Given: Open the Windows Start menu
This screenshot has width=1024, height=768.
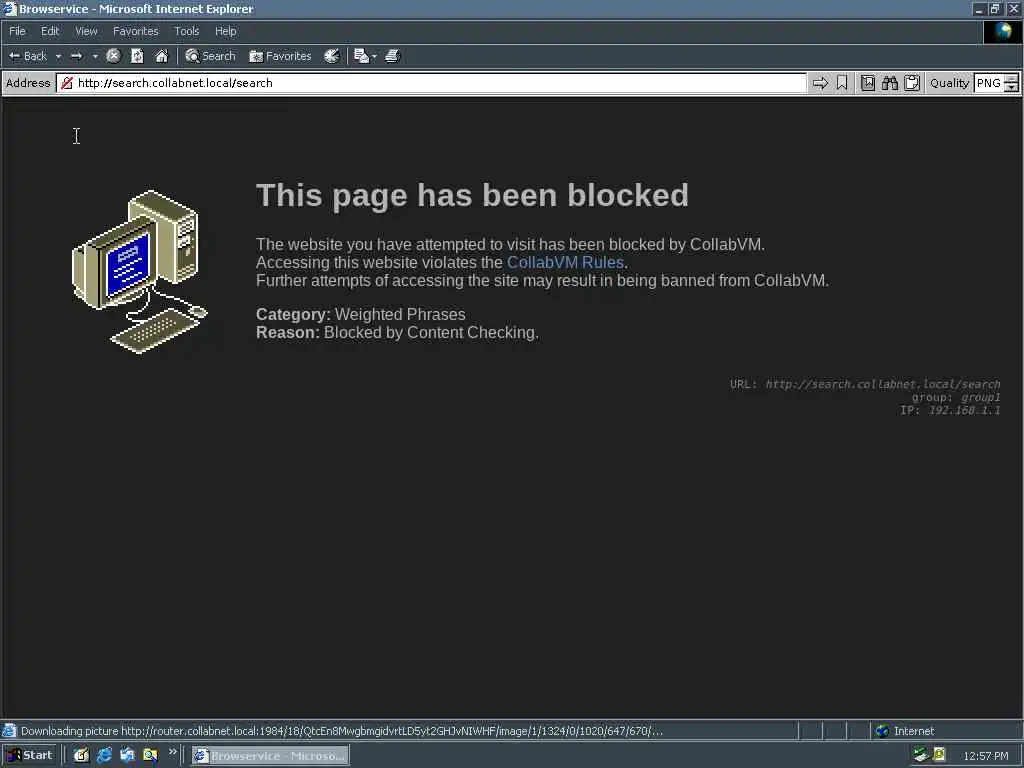Looking at the screenshot, I should click(x=30, y=756).
